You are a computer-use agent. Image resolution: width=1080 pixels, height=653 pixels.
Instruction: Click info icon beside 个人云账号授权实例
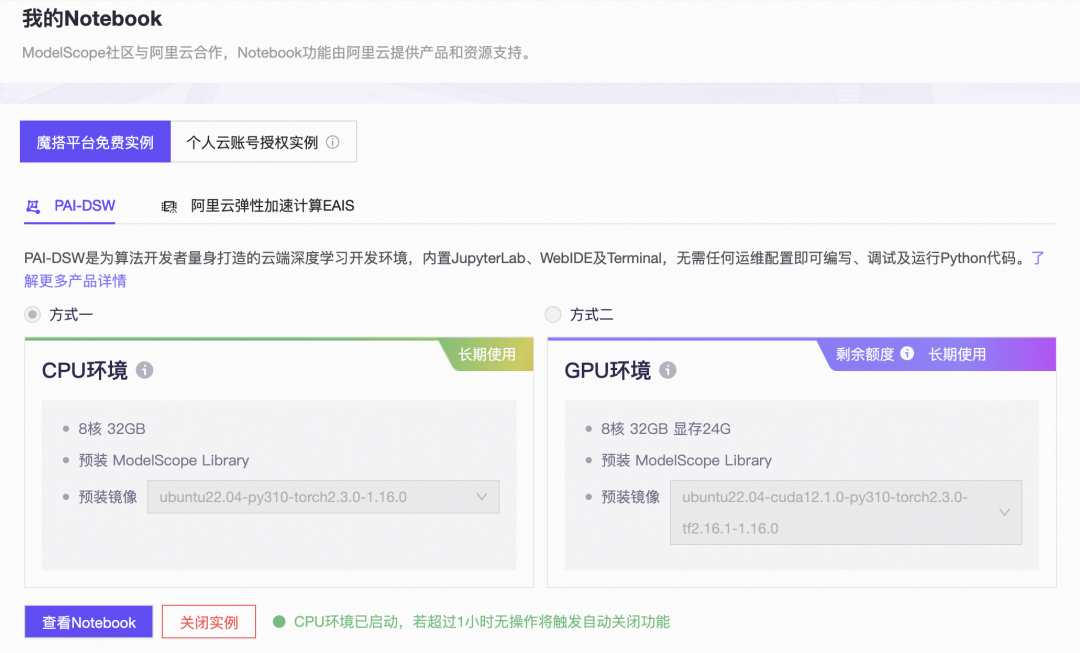pos(333,142)
